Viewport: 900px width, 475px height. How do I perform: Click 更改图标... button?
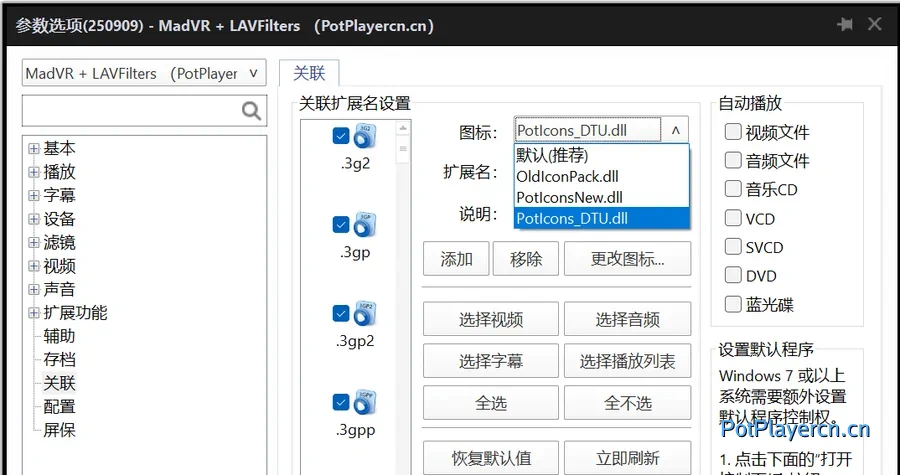tap(627, 259)
